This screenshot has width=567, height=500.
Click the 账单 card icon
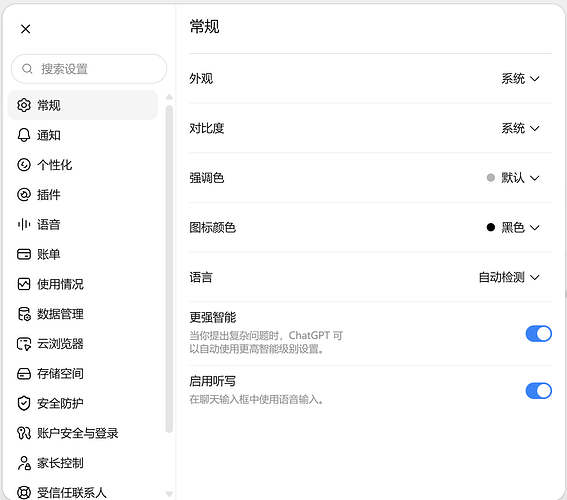[24, 254]
